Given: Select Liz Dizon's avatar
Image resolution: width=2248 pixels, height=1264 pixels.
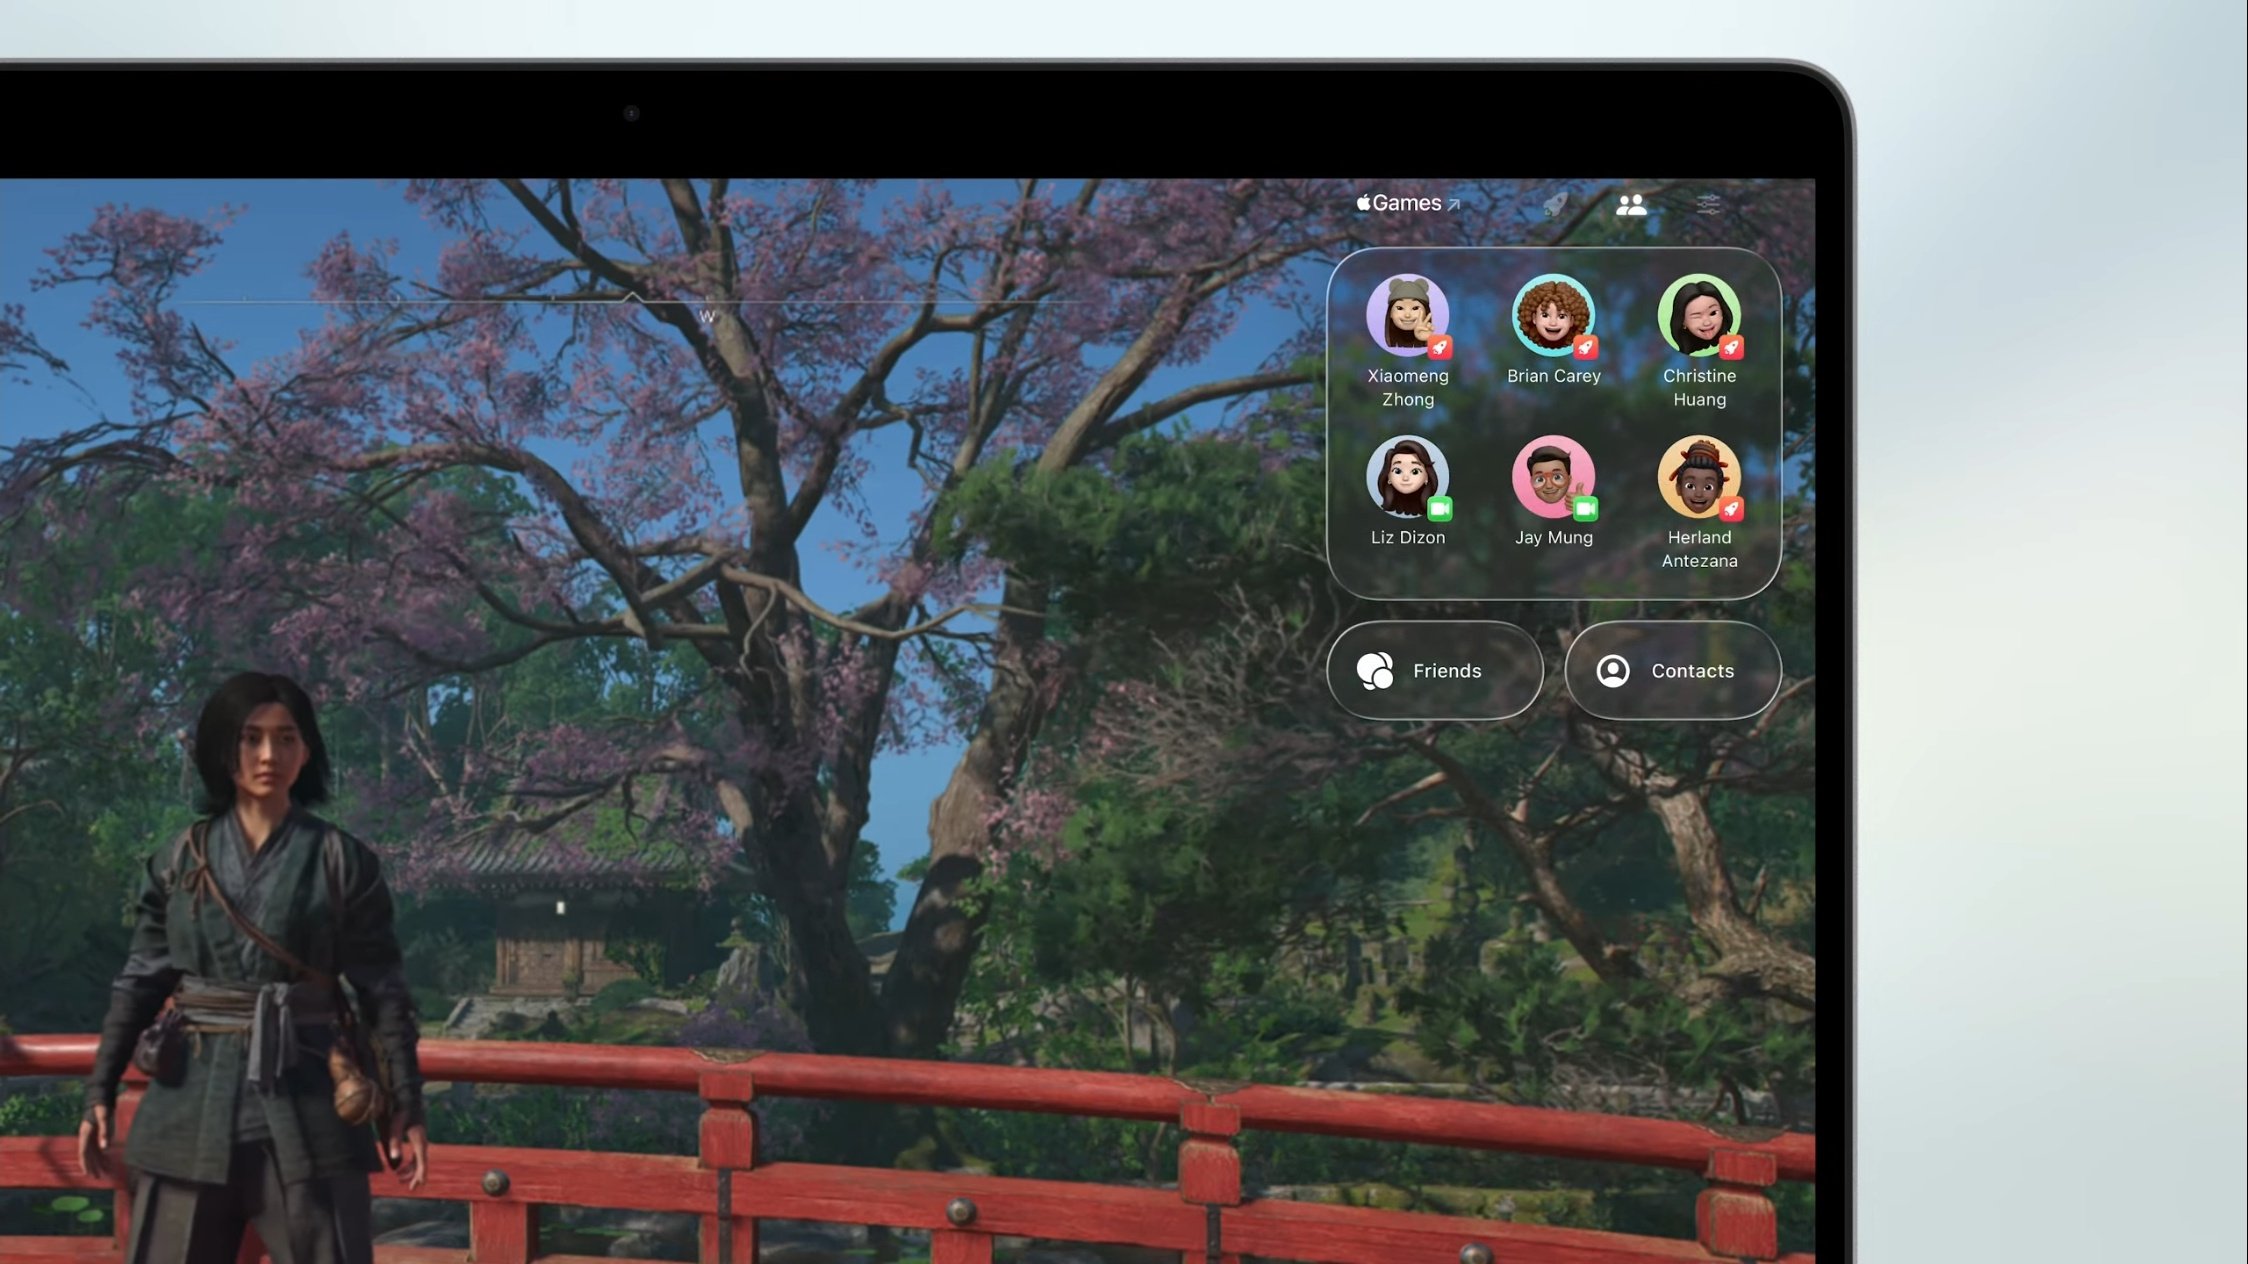Looking at the screenshot, I should [1407, 476].
